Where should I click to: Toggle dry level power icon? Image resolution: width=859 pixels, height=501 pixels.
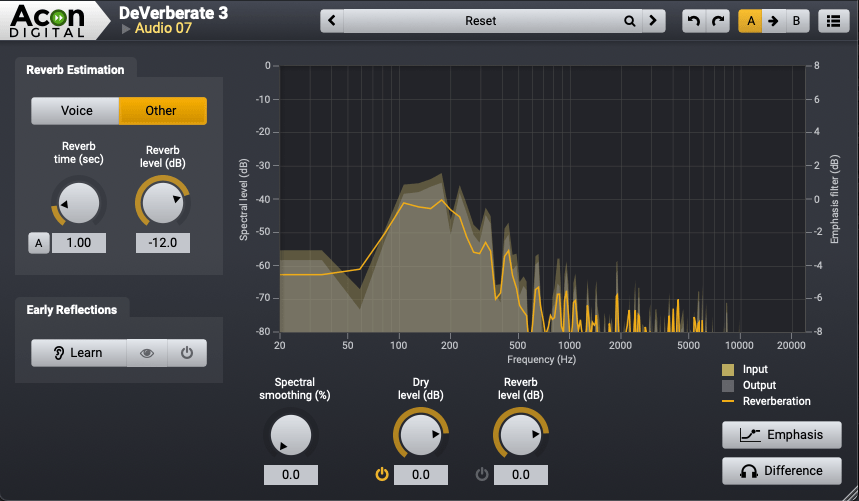click(x=381, y=474)
